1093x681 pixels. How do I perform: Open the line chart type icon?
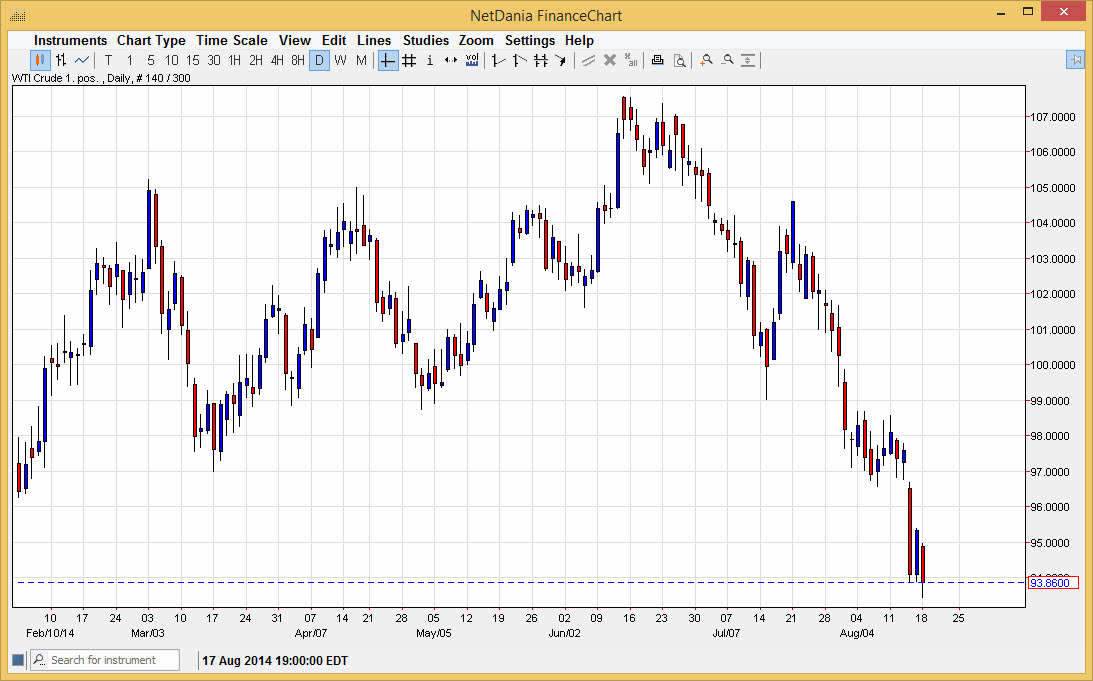80,60
